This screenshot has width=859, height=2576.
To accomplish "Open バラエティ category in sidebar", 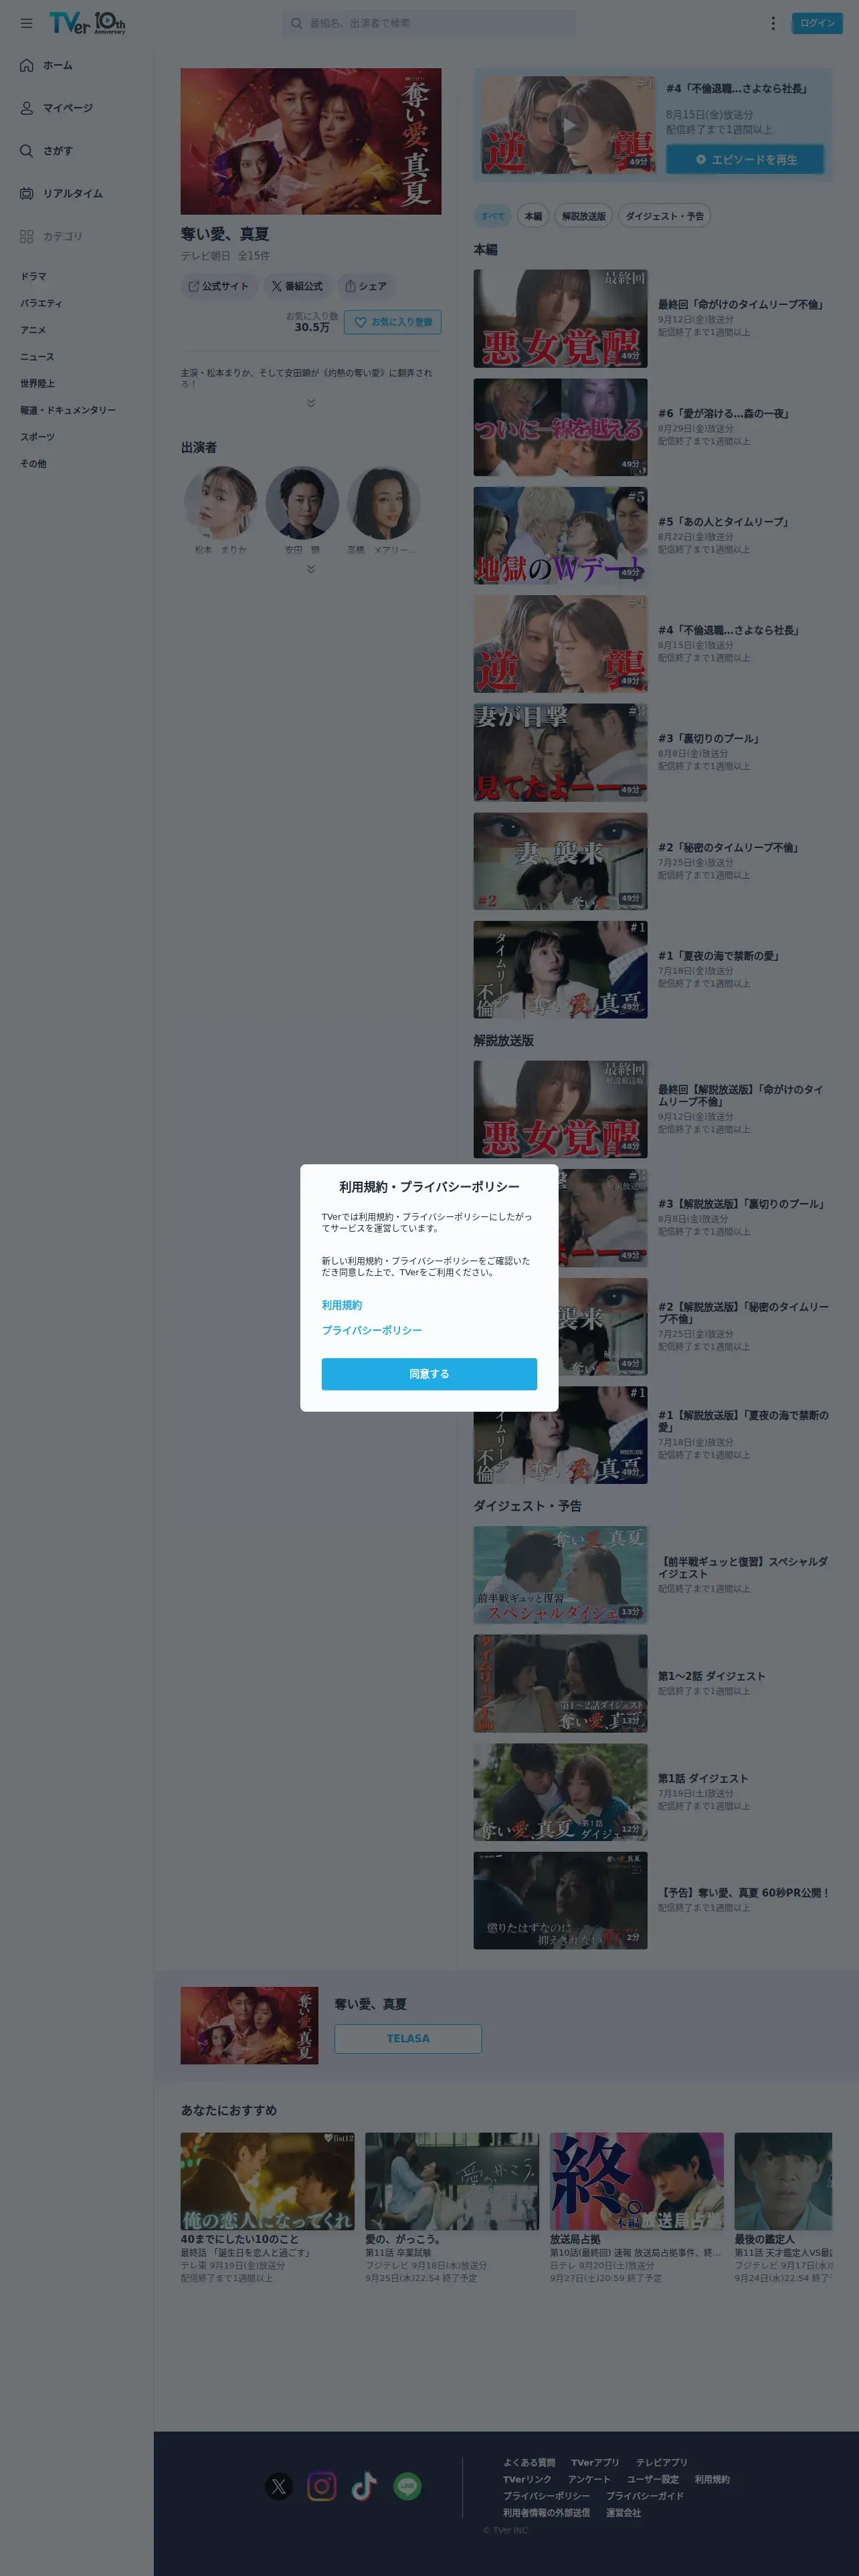I will click(x=41, y=303).
